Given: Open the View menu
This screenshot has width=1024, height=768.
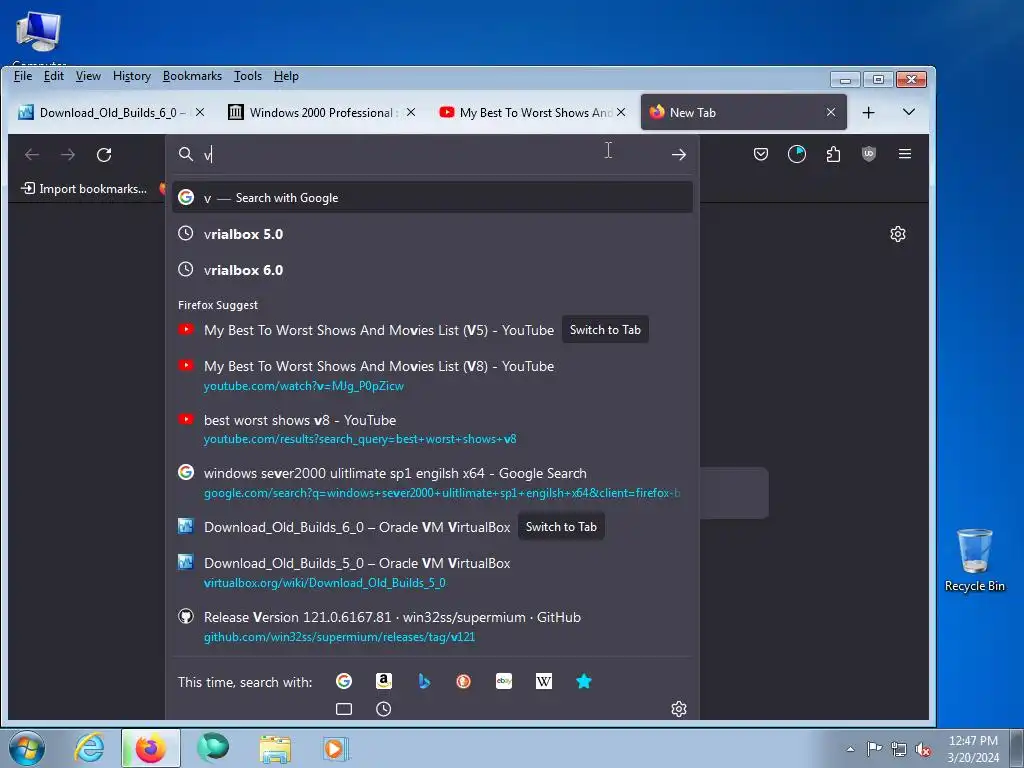Looking at the screenshot, I should point(88,76).
